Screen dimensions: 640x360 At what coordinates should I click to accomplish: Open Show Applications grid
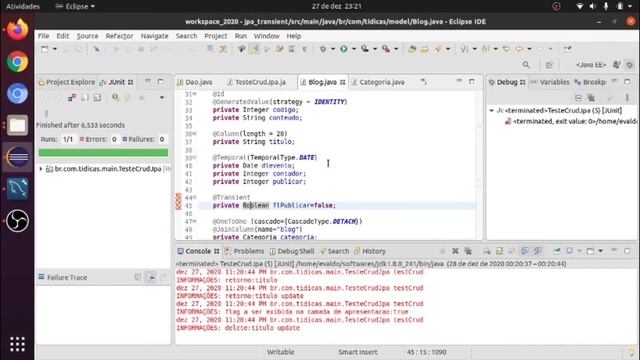pyautogui.click(x=17, y=344)
